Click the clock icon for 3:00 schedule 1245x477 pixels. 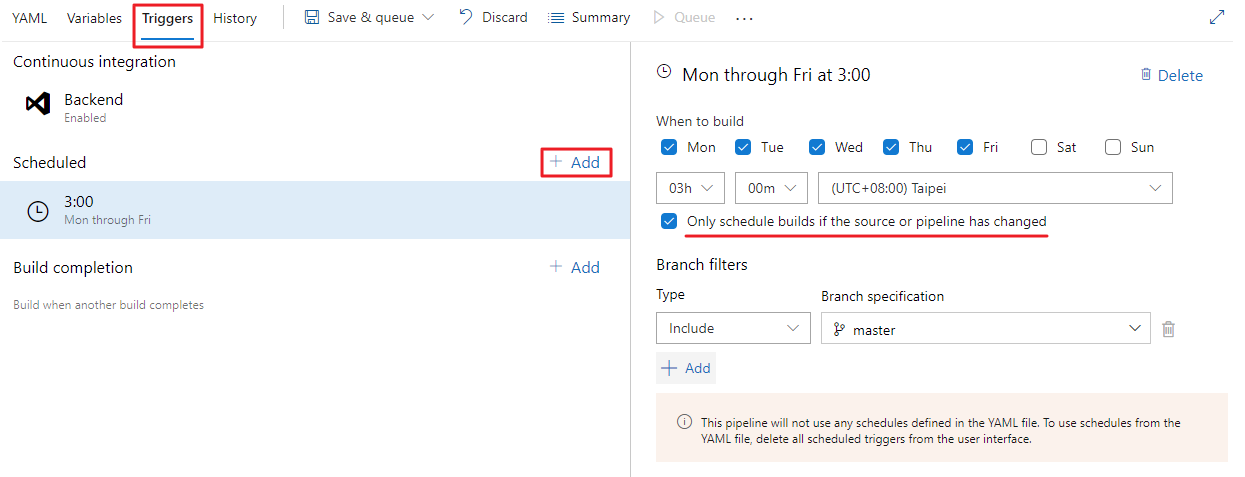37,210
